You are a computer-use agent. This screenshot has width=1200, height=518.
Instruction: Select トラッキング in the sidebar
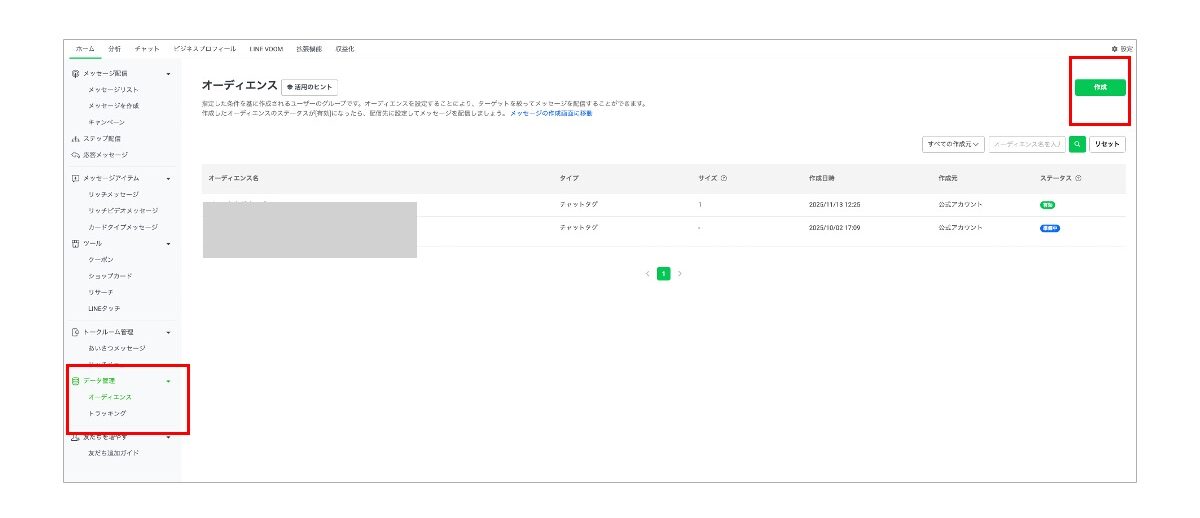click(x=107, y=414)
